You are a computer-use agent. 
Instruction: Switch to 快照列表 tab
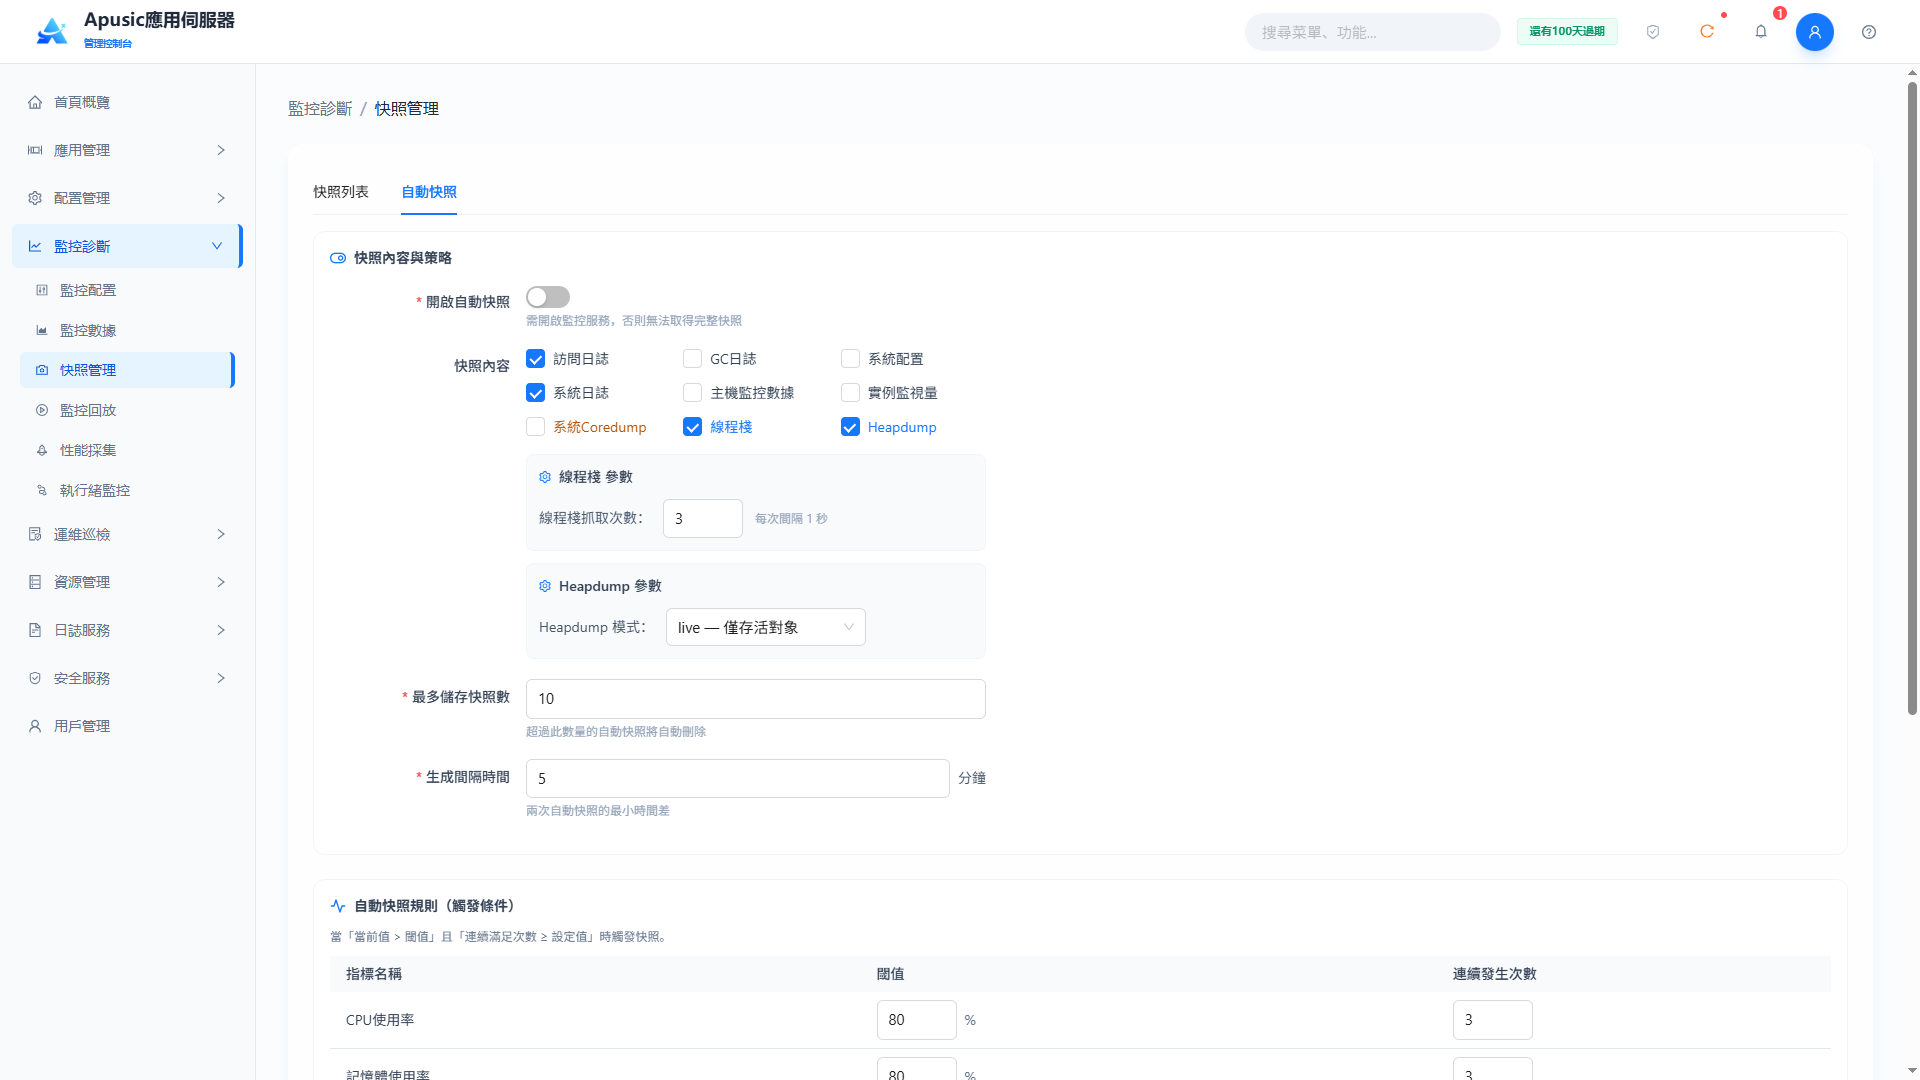pyautogui.click(x=341, y=192)
